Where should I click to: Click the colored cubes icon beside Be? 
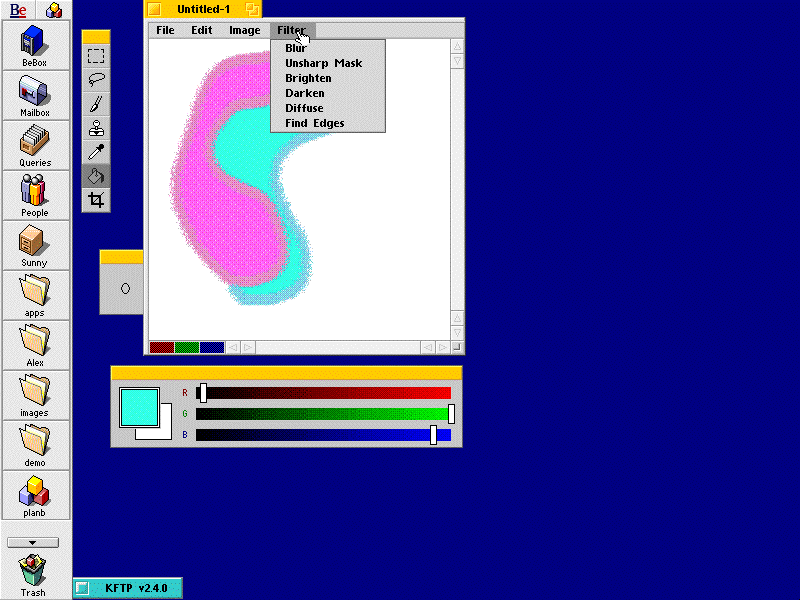[54, 10]
